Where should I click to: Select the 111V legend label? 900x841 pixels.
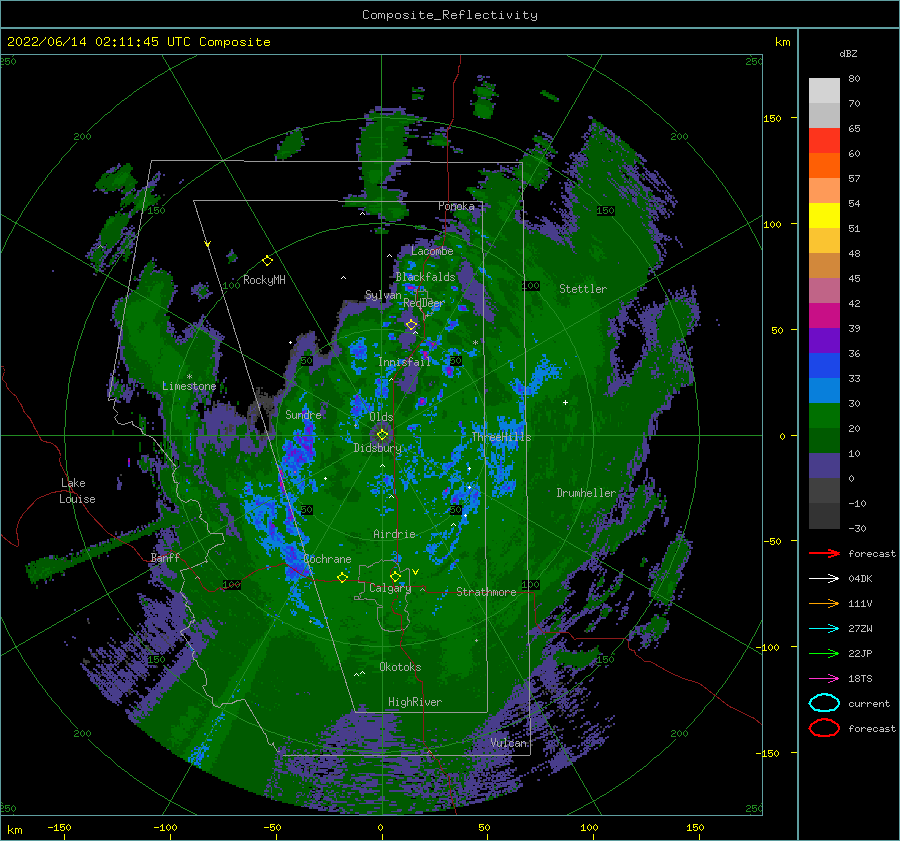coord(860,603)
